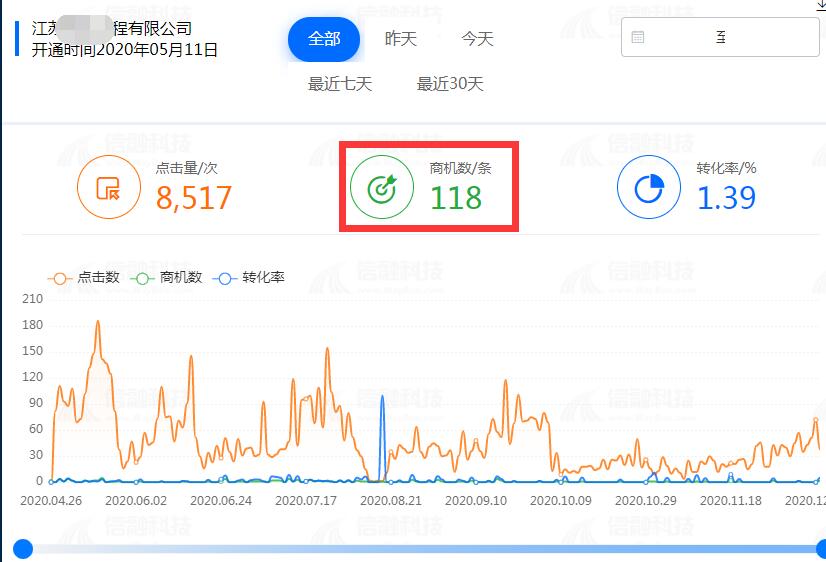Click the orange click-count icon
The width and height of the screenshot is (826, 562).
[x=109, y=187]
